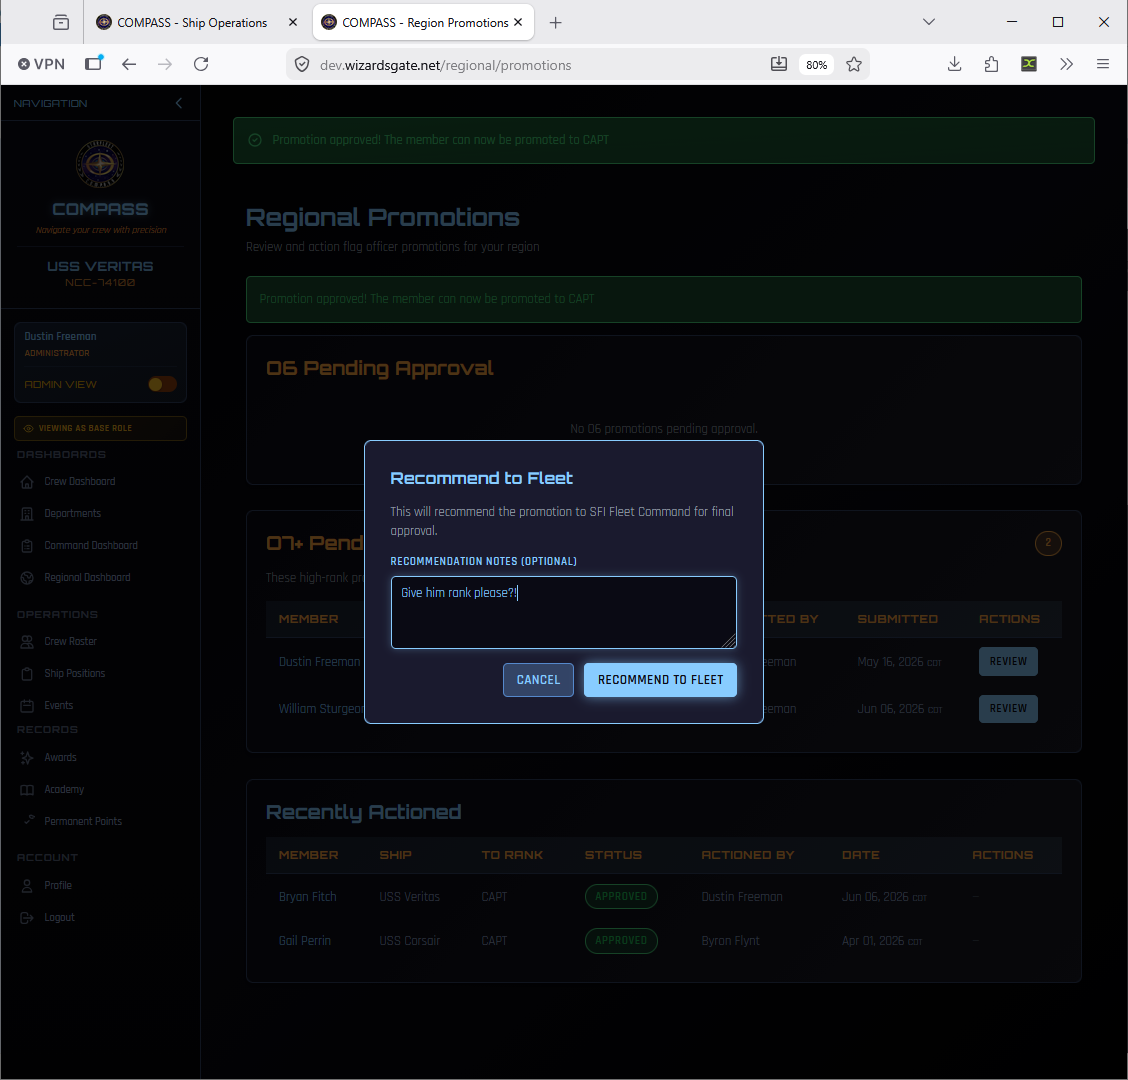Open Command Dashboard link
The image size is (1128, 1080).
tap(91, 545)
